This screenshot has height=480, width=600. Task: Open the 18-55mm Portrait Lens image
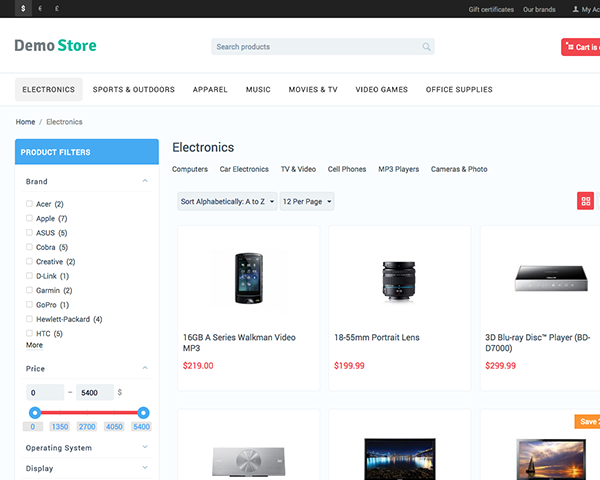399,281
